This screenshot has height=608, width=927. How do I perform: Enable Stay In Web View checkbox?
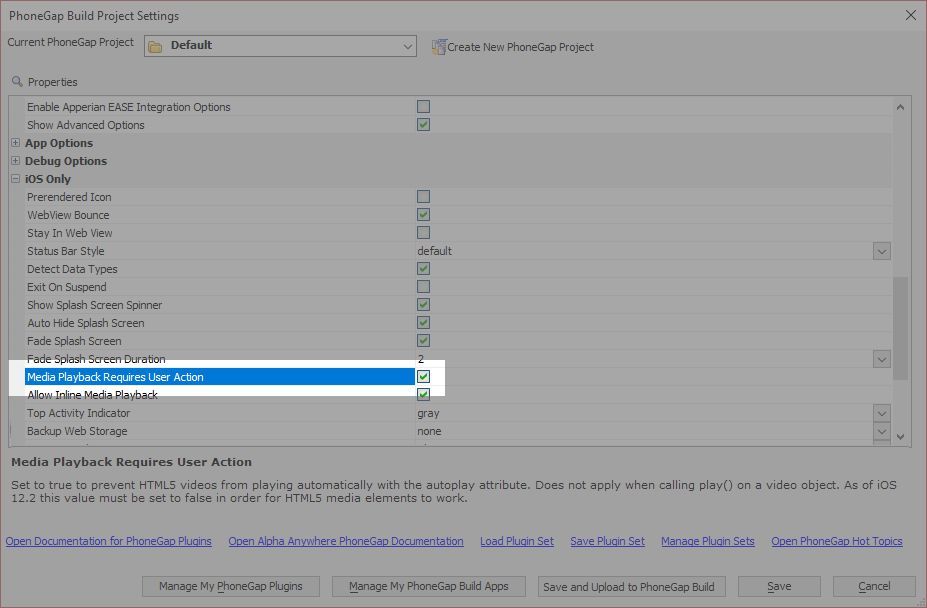pos(423,232)
